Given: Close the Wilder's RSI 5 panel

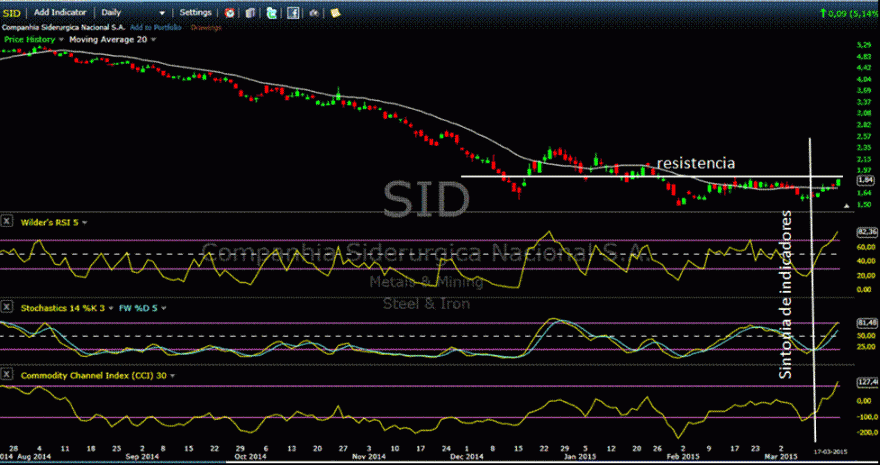Looking at the screenshot, I should (x=6, y=222).
